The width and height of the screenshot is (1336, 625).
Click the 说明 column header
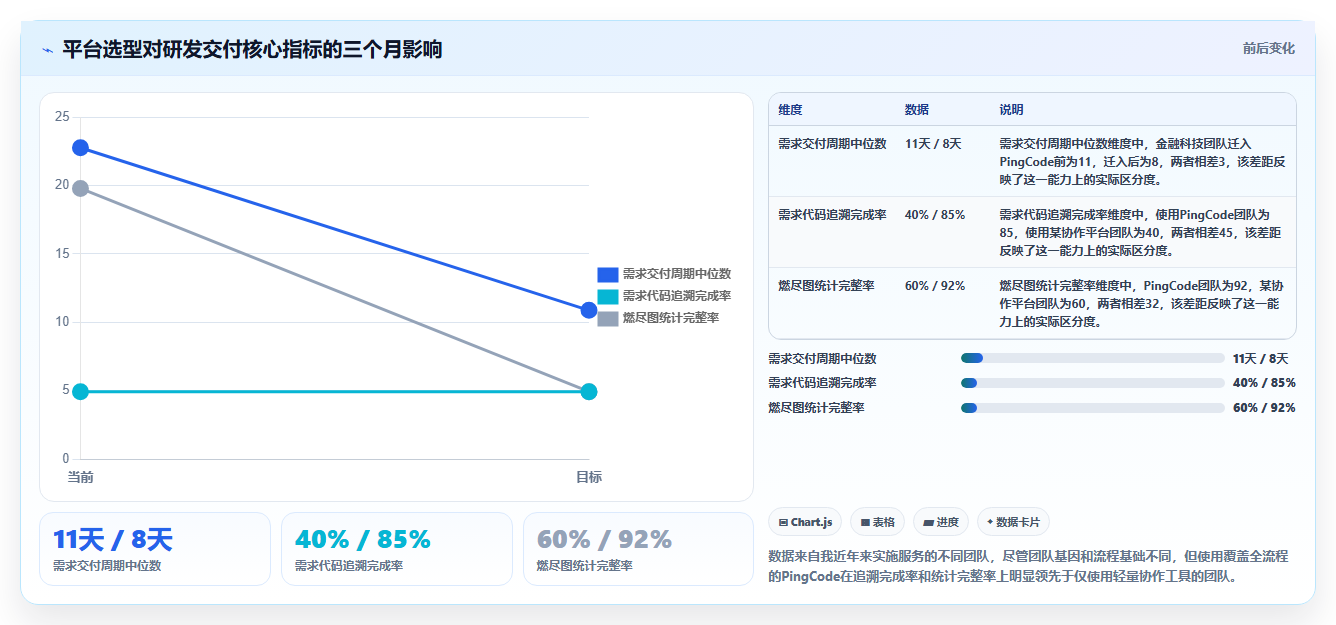pyautogui.click(x=1011, y=110)
